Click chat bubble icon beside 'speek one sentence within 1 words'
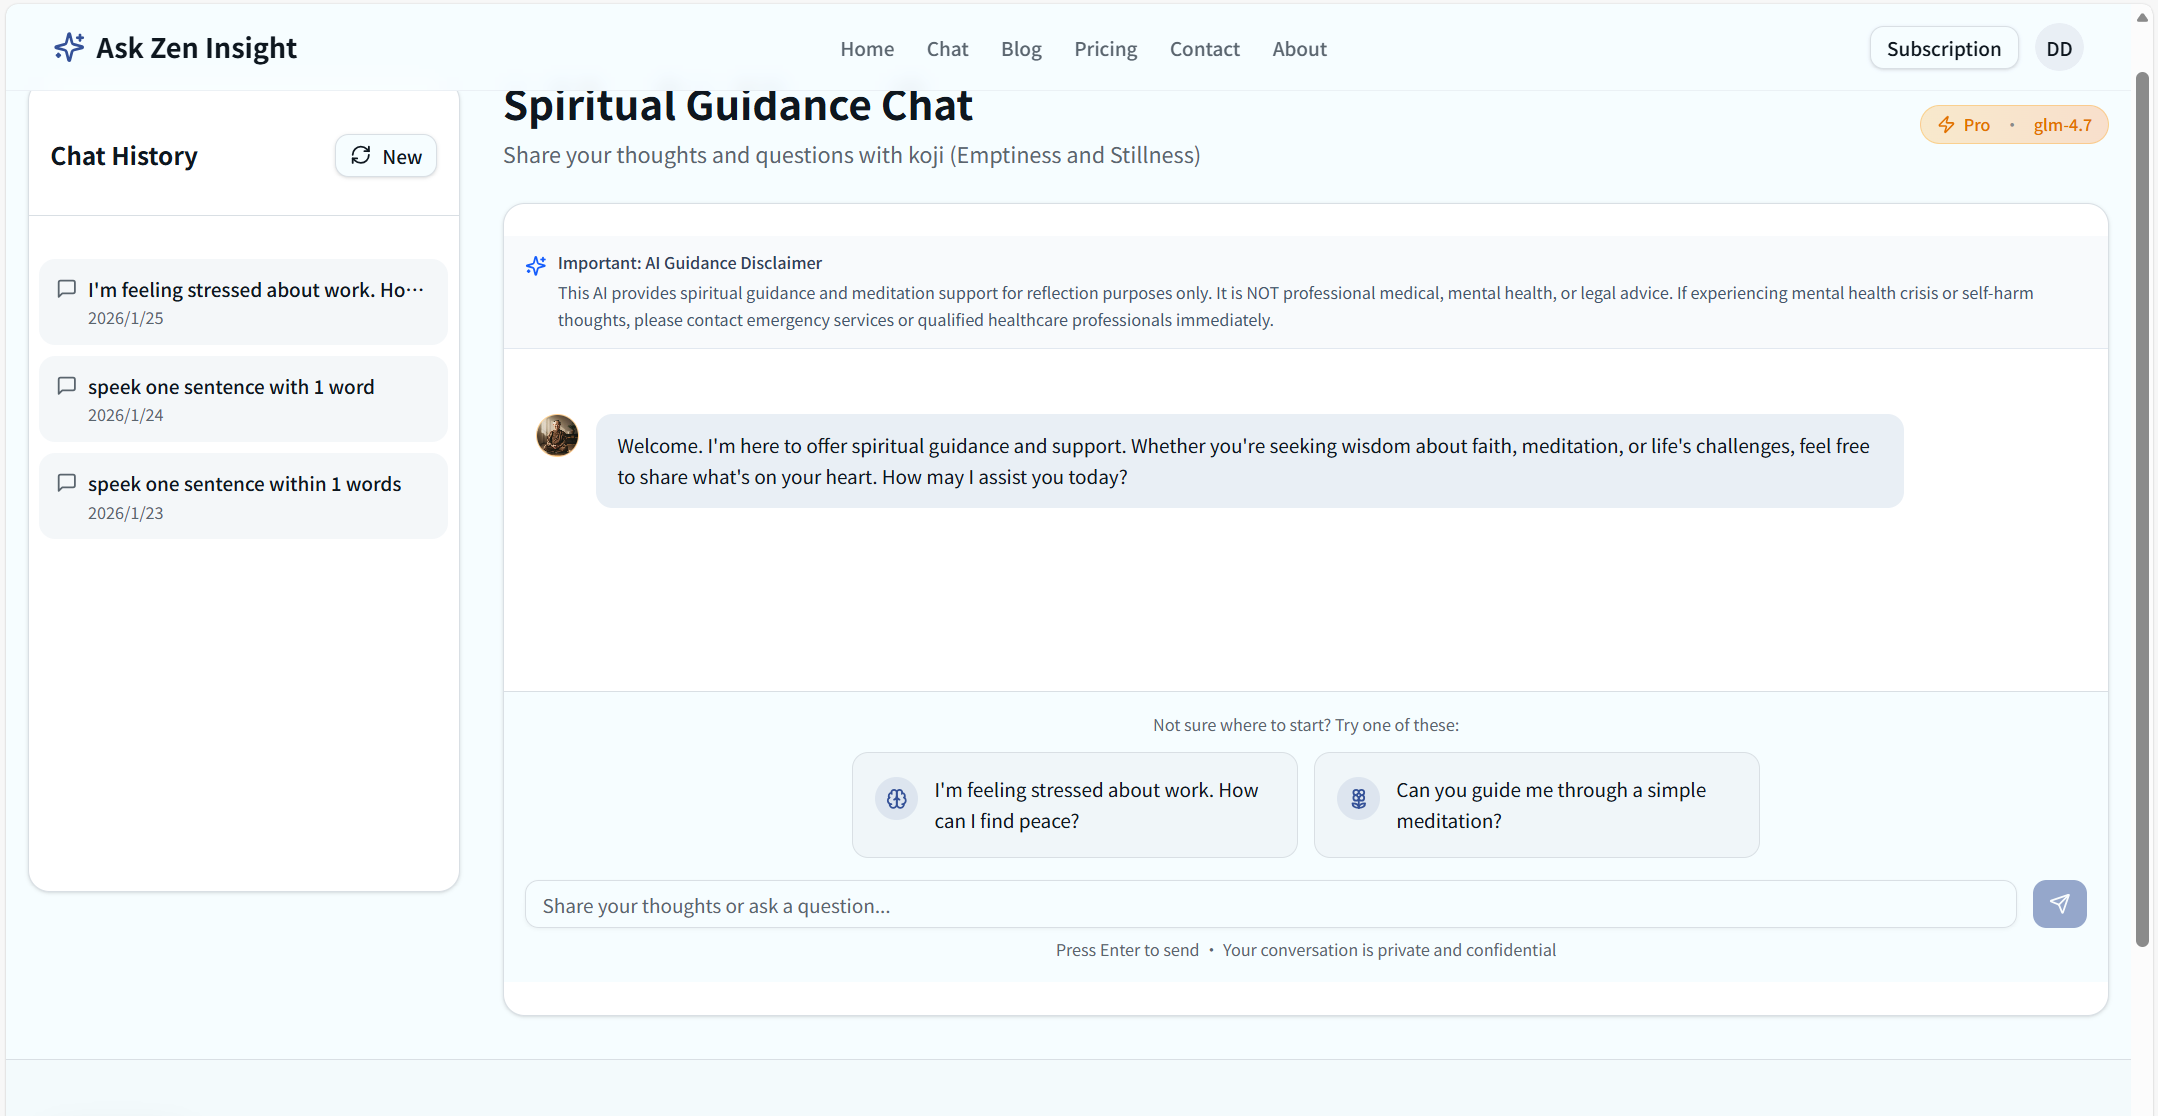2158x1116 pixels. (67, 483)
